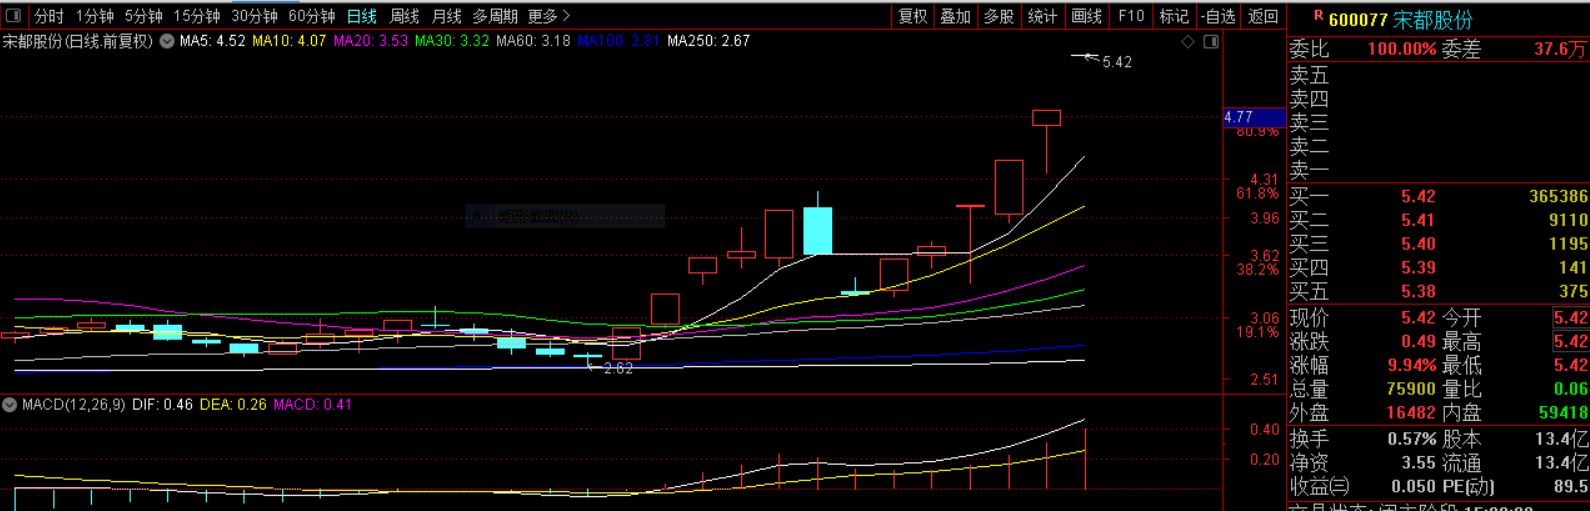Open the 统计 statistics tool
This screenshot has width=1590, height=511.
tap(1043, 16)
